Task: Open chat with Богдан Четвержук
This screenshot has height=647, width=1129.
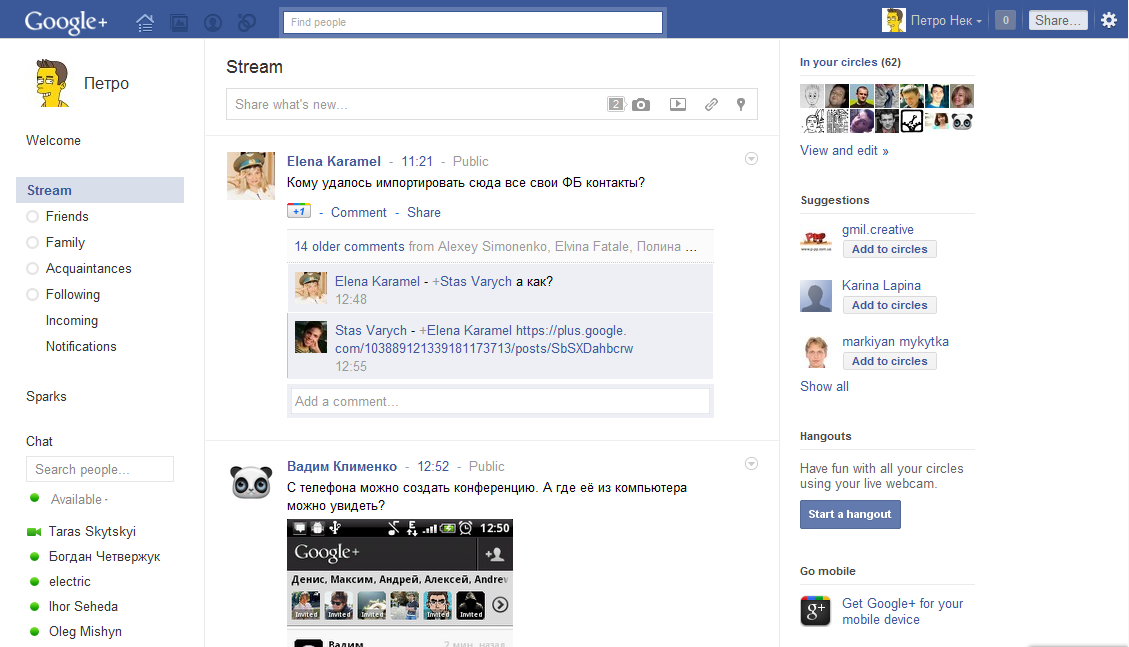Action: [104, 556]
